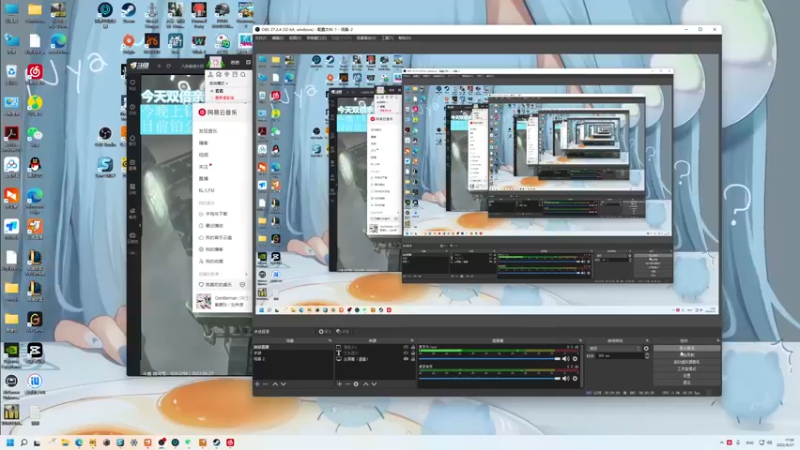Open OBS 帮助(H) menu

405,38
